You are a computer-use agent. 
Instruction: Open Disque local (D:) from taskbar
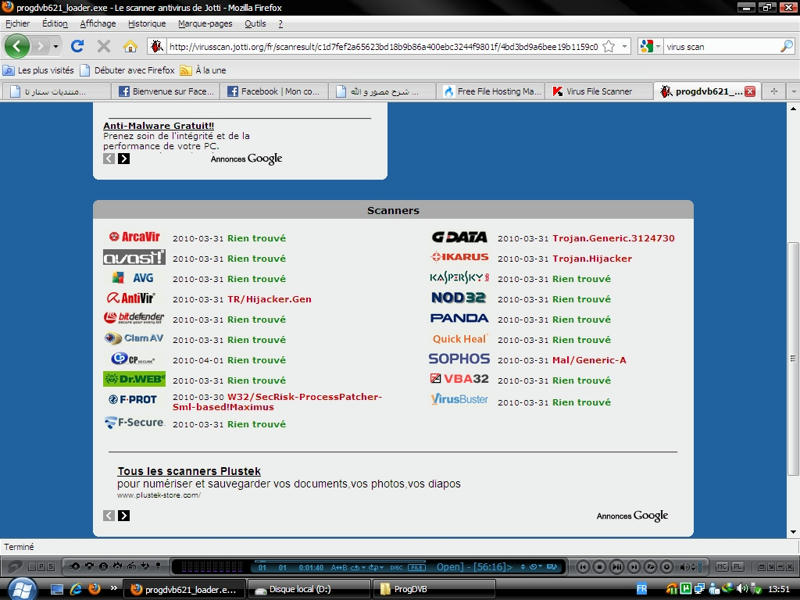pos(309,589)
